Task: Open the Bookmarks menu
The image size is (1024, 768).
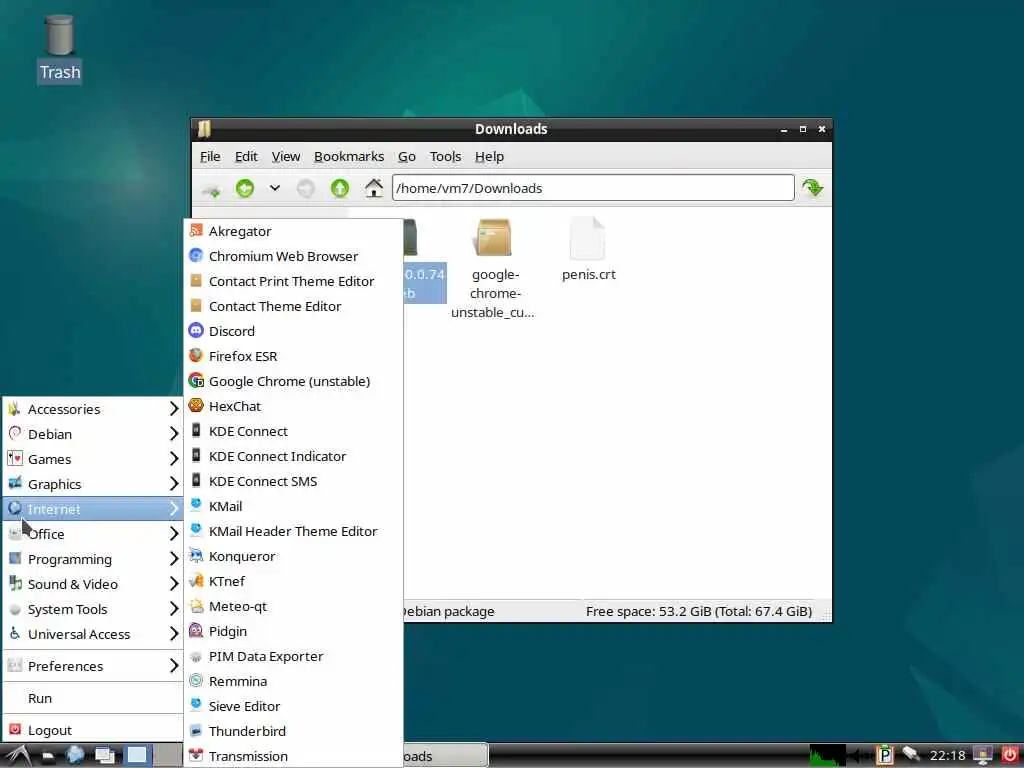Action: coord(349,157)
